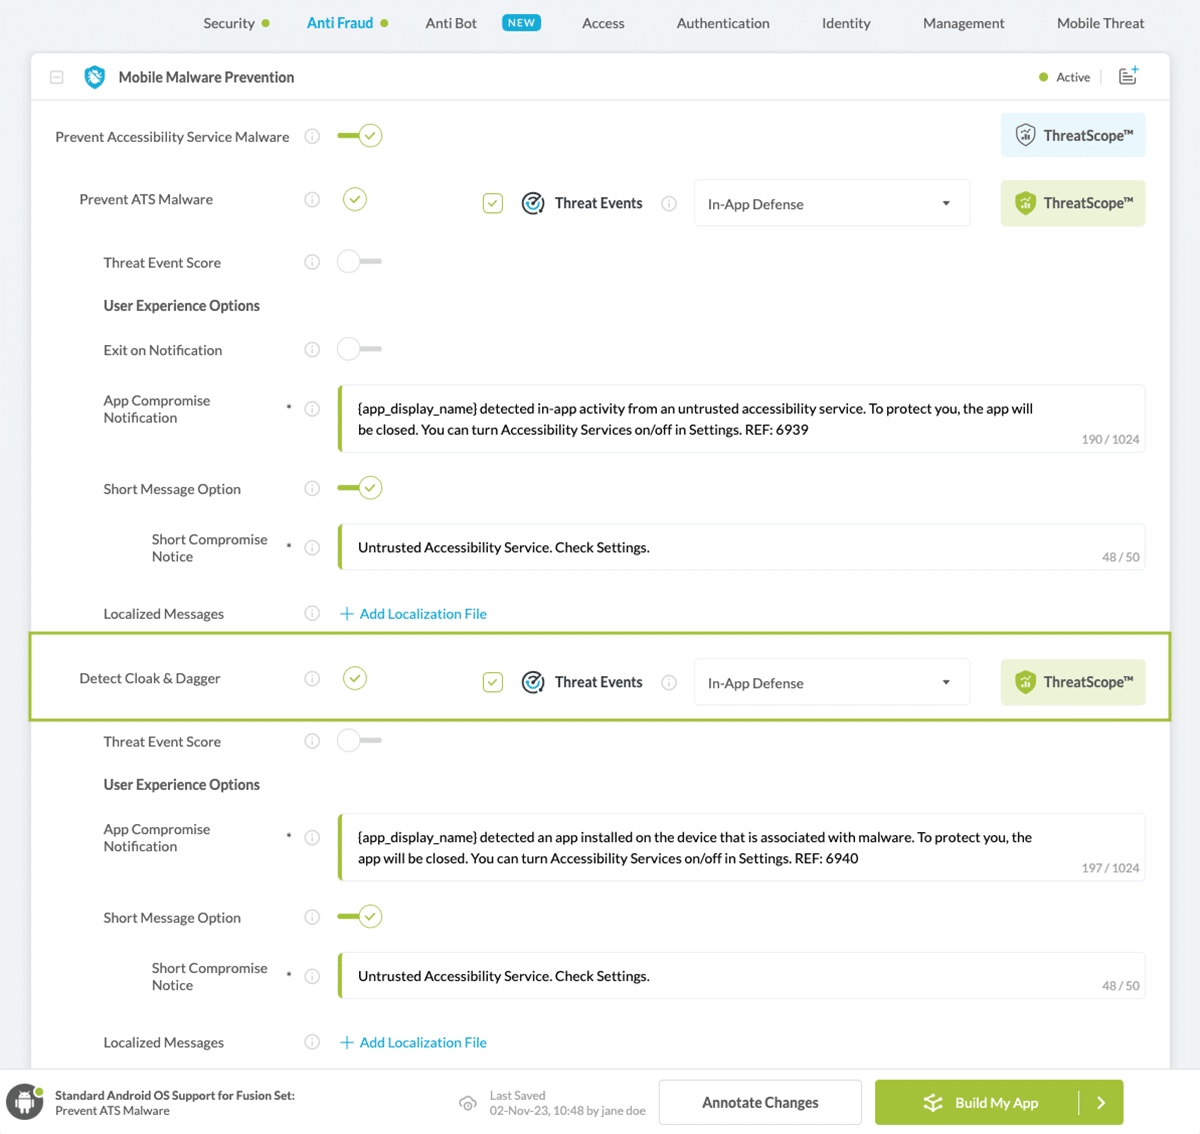The width and height of the screenshot is (1200, 1134).
Task: Click Threat Events icon in Prevent ATS Malware row
Action: point(533,204)
